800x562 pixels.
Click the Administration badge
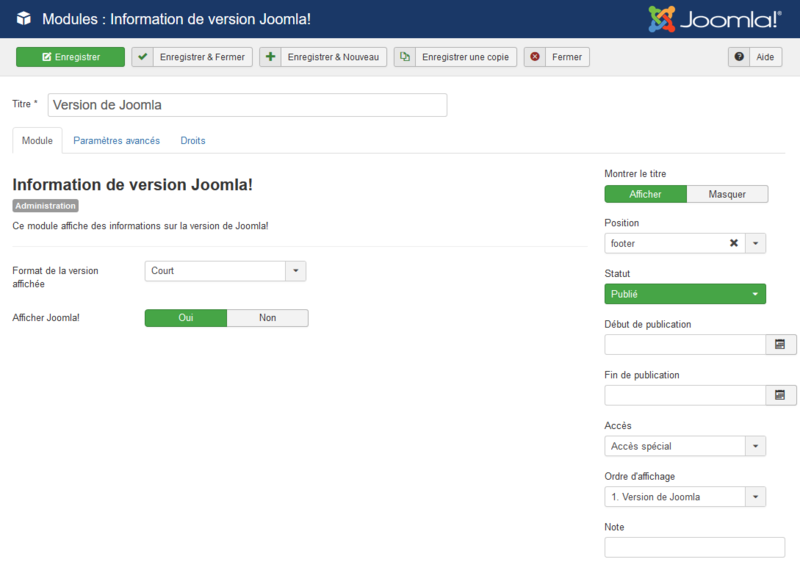(45, 206)
